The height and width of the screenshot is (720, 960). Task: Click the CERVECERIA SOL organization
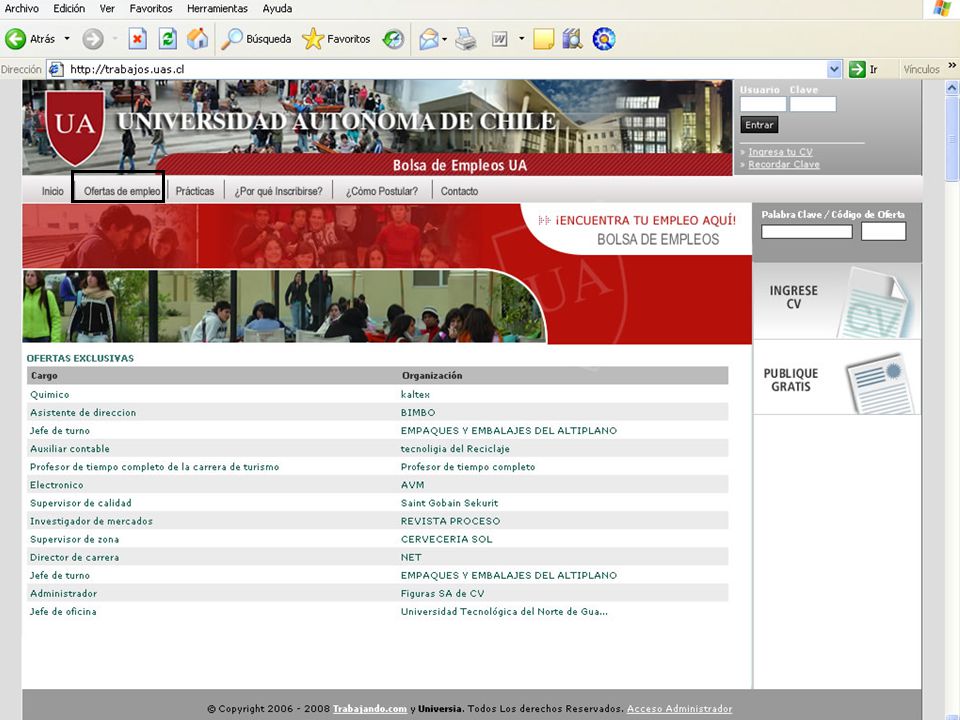pos(446,539)
